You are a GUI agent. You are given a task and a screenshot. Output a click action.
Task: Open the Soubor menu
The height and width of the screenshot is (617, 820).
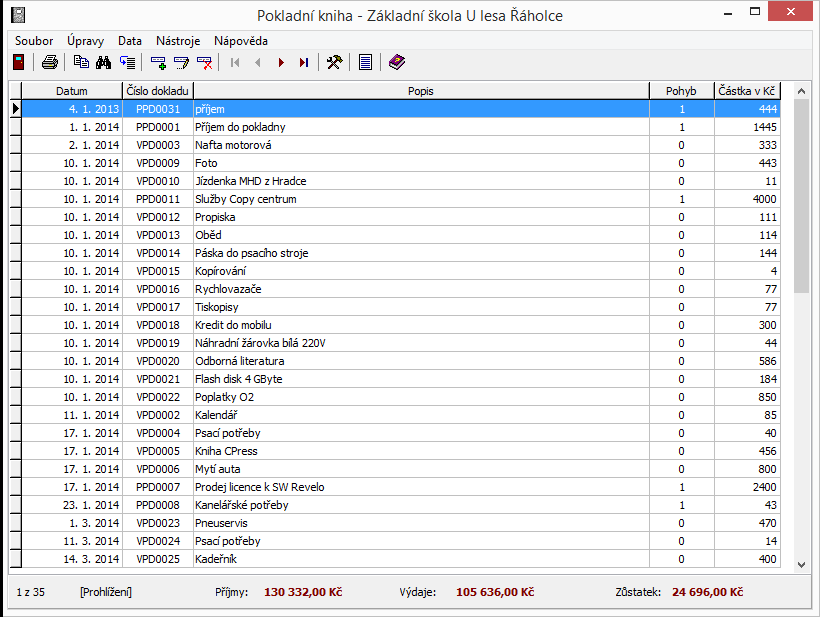coord(34,41)
